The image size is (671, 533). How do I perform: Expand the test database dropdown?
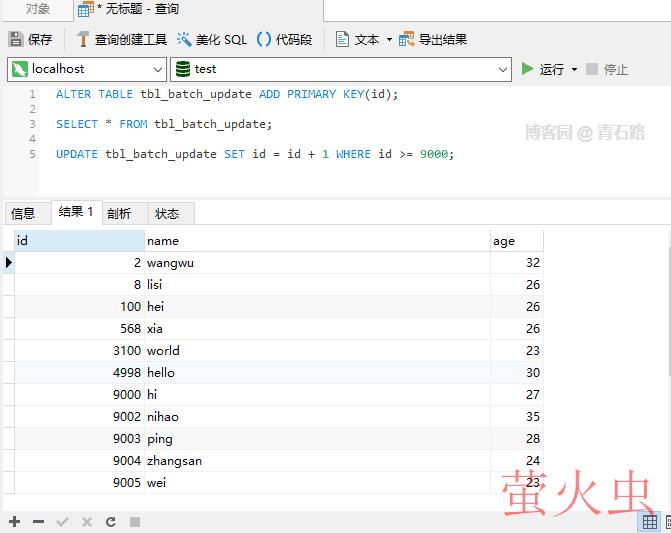pyautogui.click(x=503, y=69)
